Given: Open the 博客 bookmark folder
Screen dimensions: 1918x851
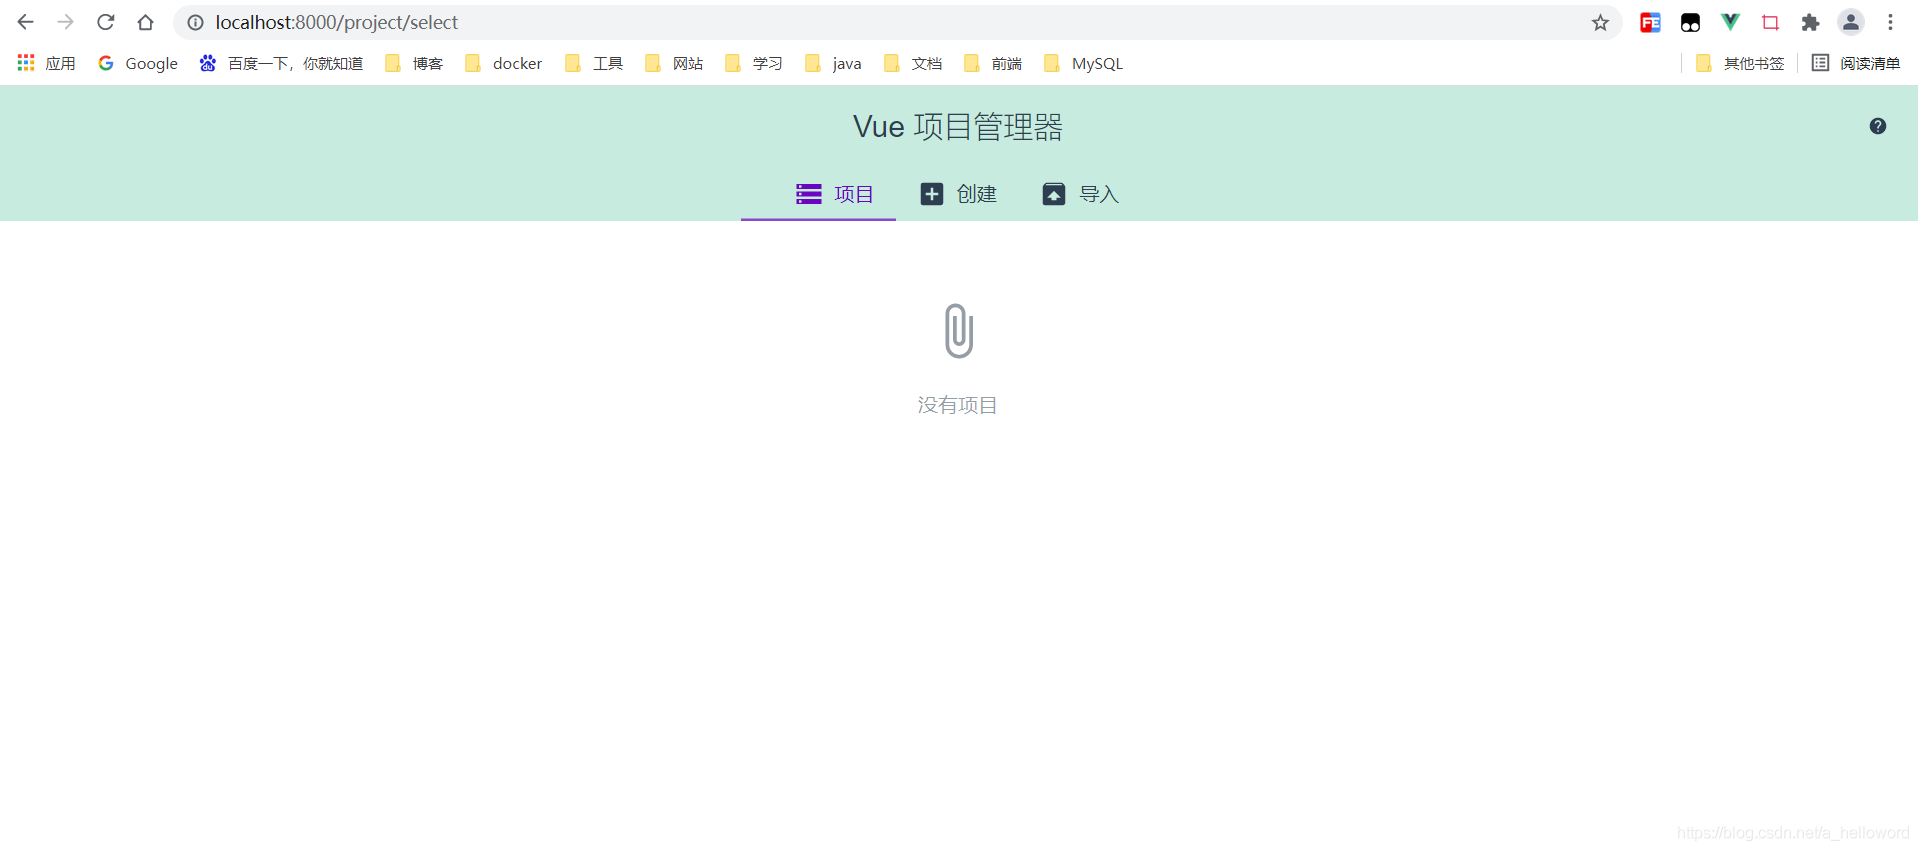Looking at the screenshot, I should coord(414,63).
